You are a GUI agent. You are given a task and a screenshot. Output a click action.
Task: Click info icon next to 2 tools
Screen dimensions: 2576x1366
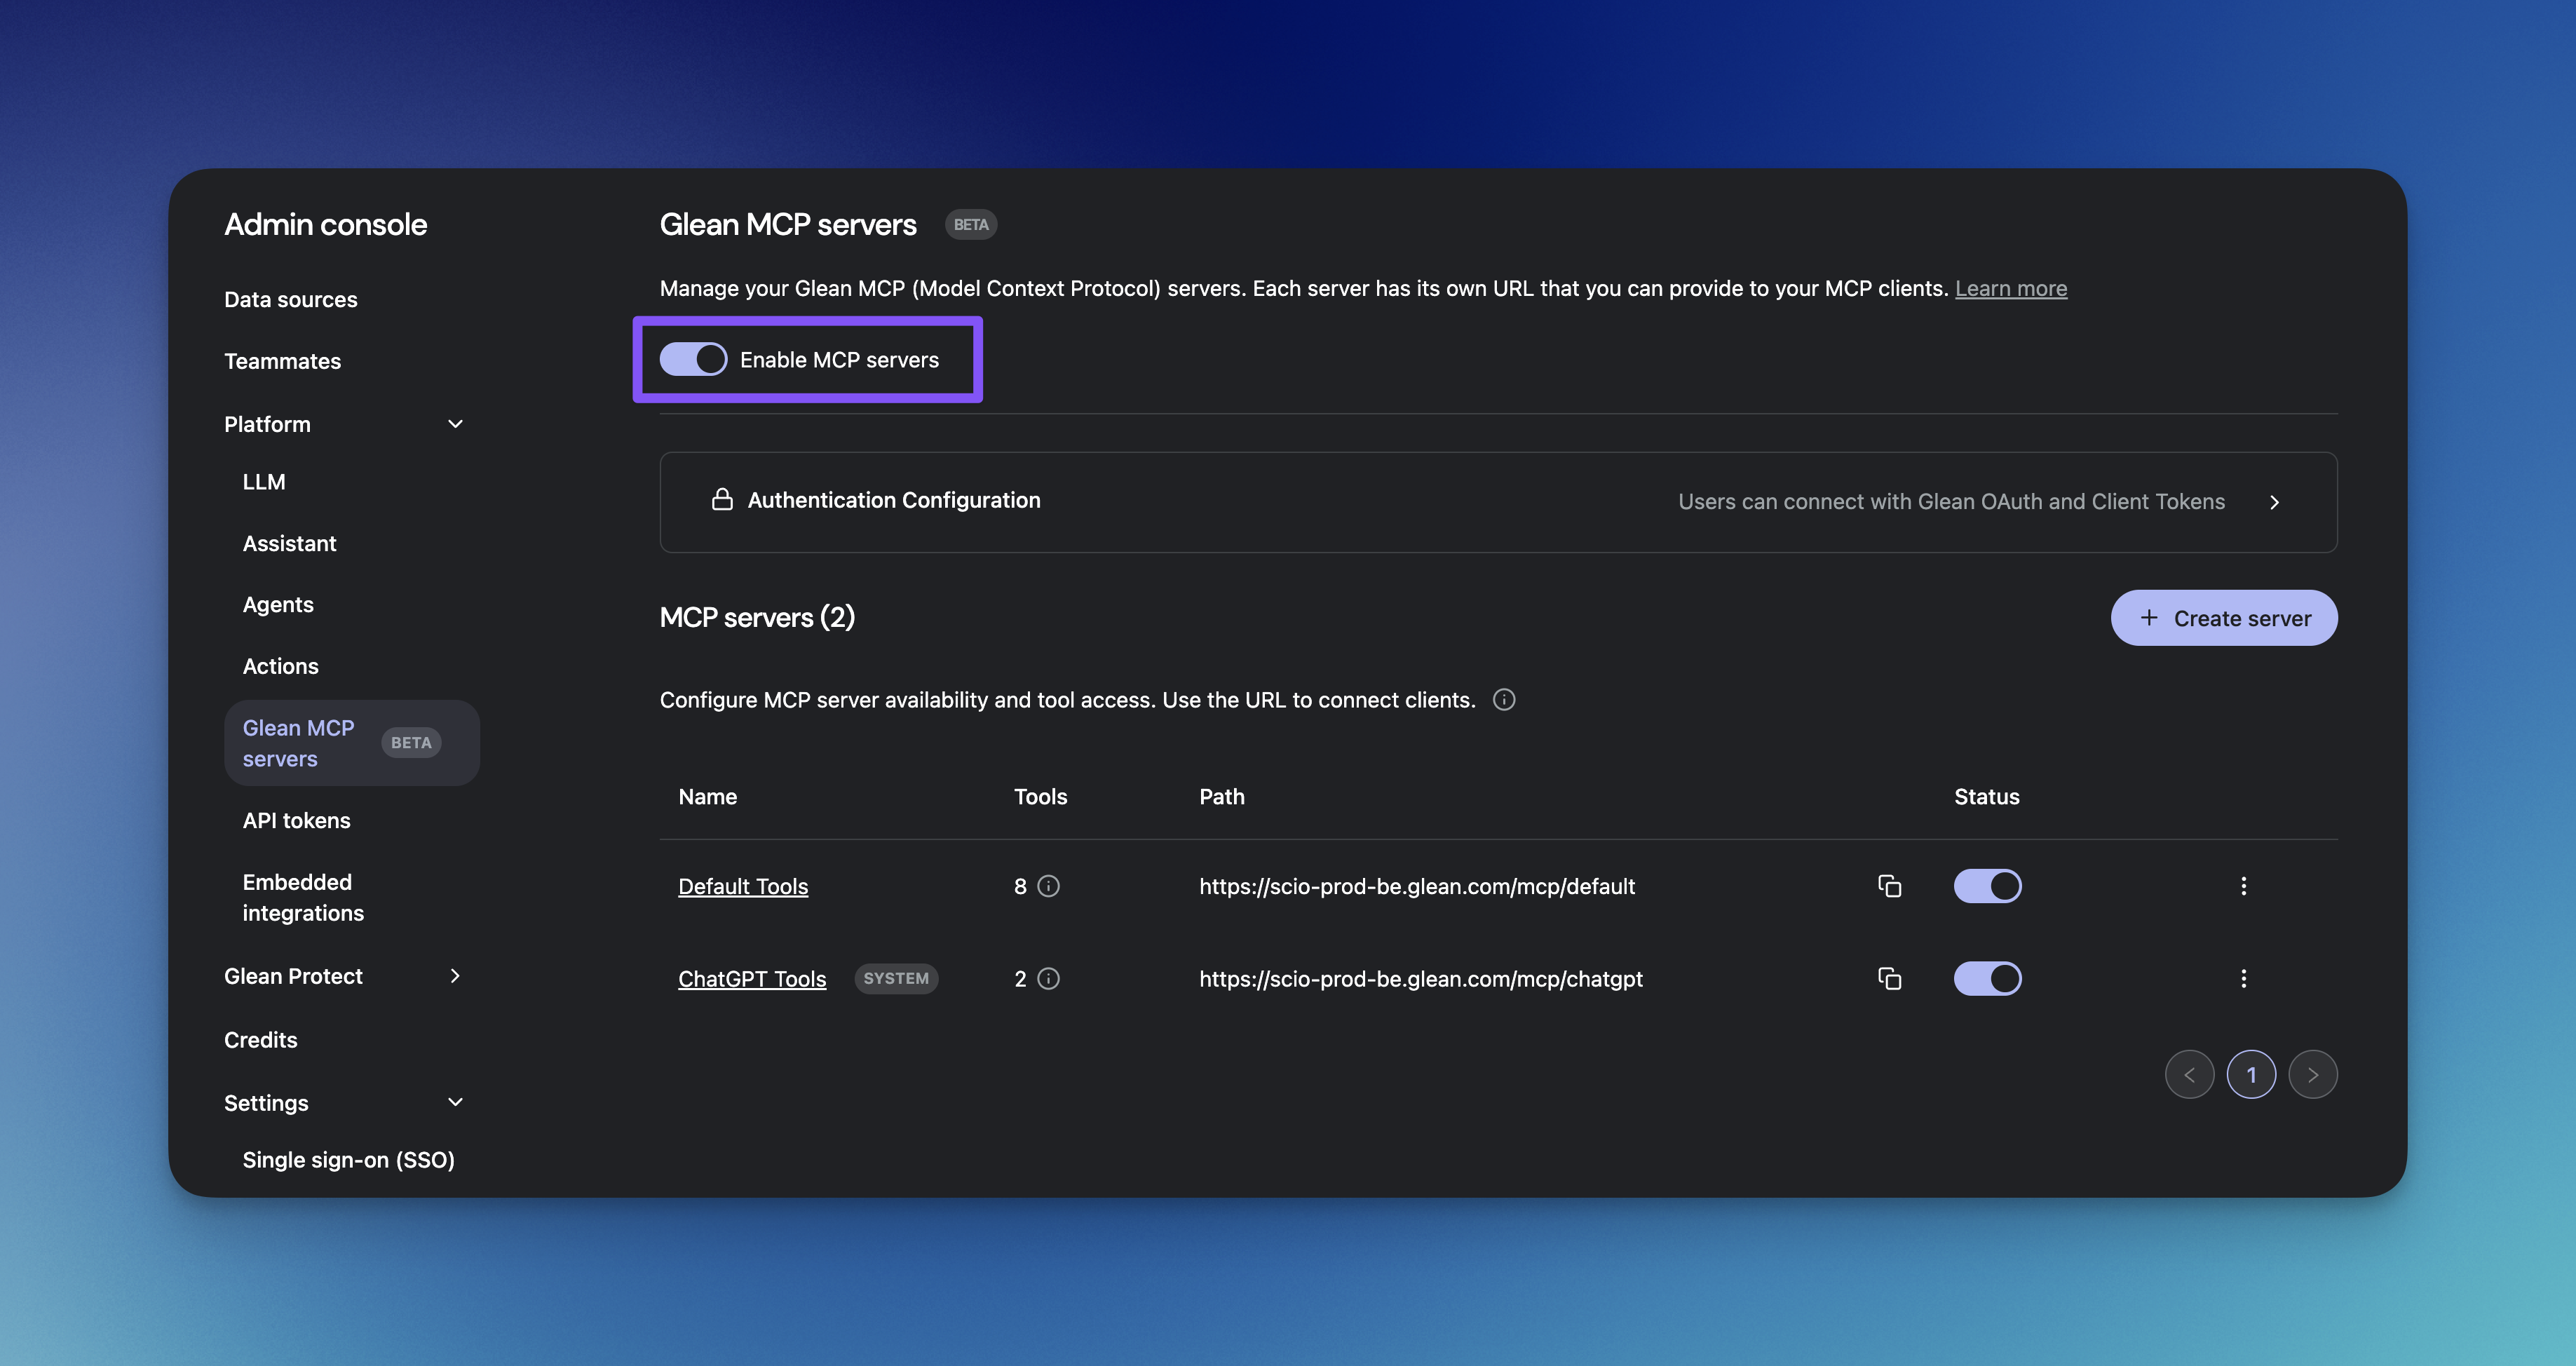click(x=1048, y=978)
